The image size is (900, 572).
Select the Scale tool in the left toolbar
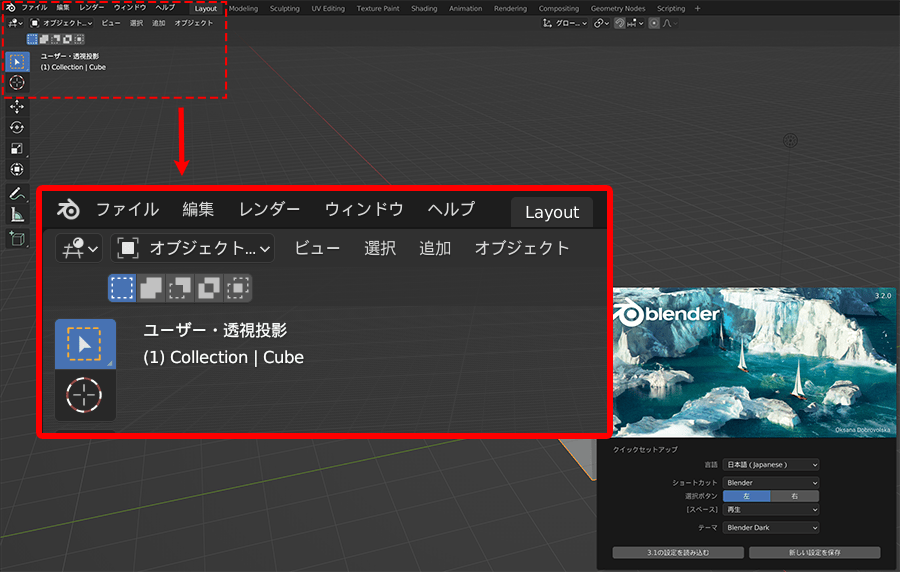click(17, 148)
